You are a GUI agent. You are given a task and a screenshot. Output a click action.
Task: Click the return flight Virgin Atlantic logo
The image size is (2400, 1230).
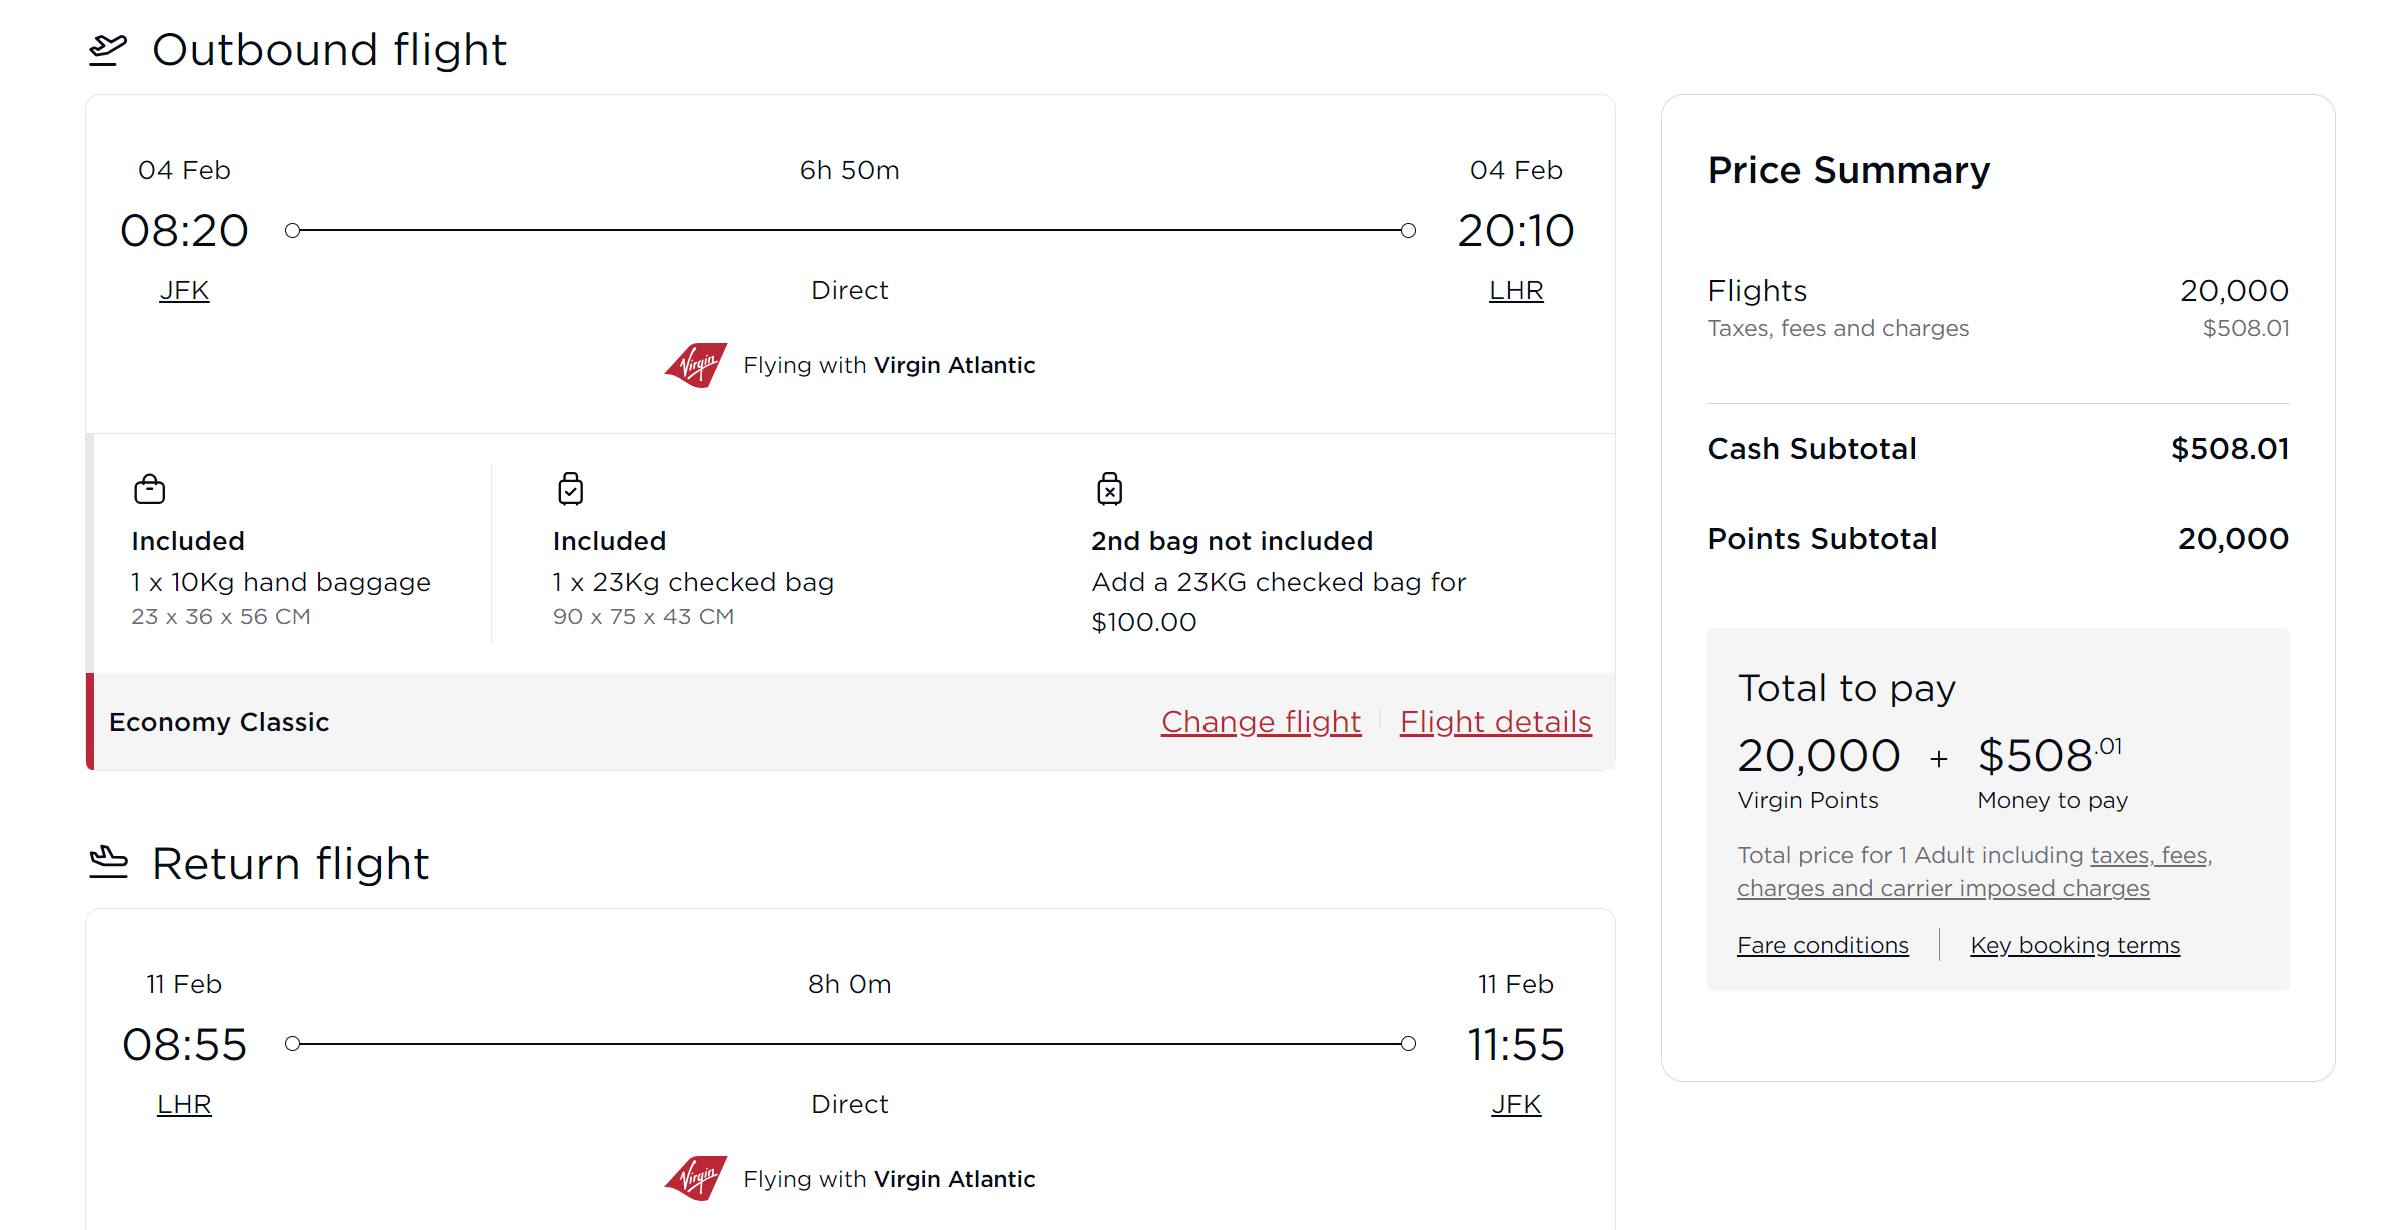coord(697,1178)
